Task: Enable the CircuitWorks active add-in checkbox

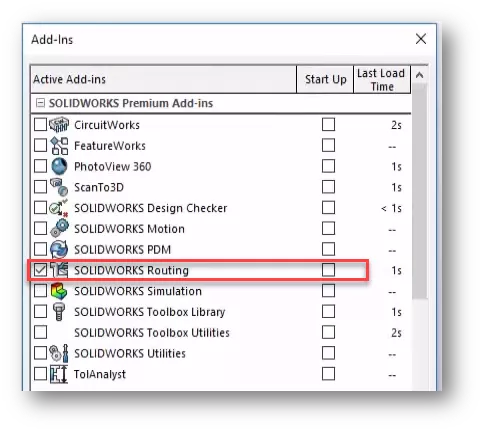Action: pyautogui.click(x=40, y=125)
